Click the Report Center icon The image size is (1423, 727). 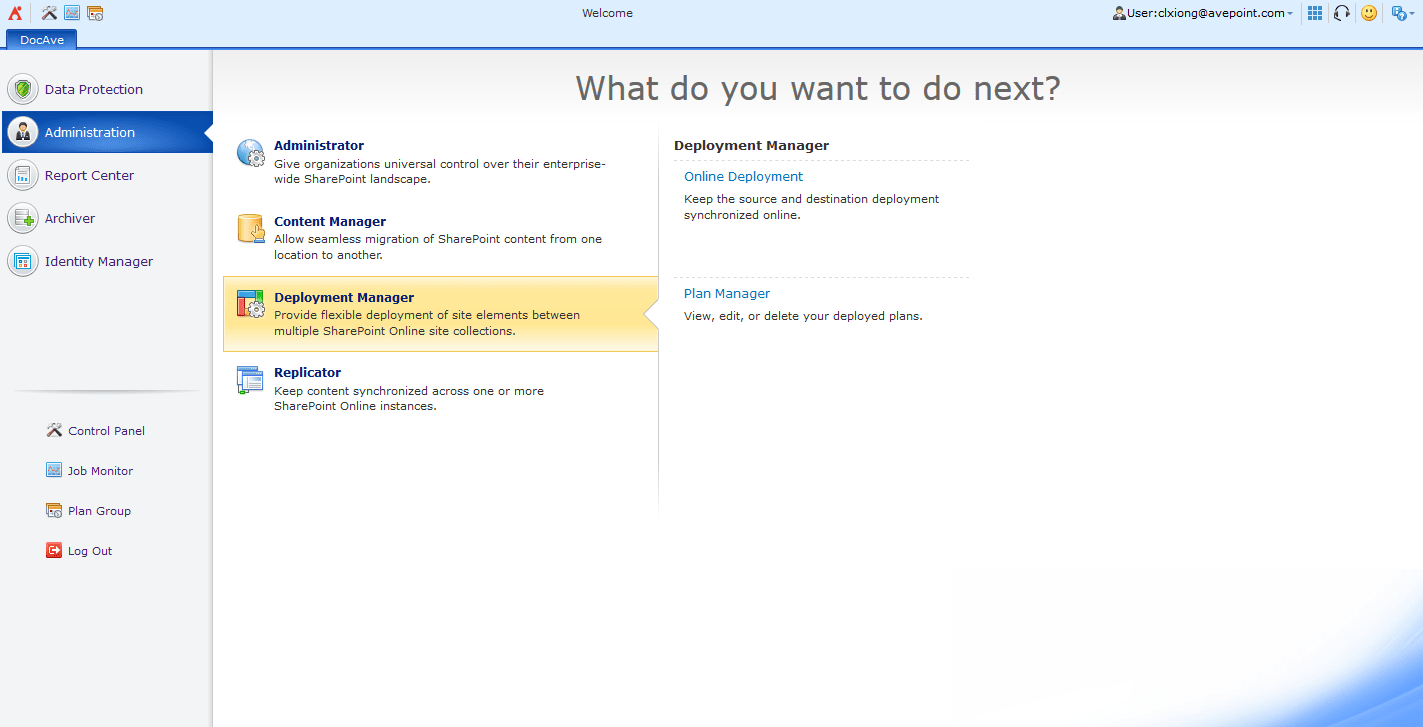pos(23,175)
